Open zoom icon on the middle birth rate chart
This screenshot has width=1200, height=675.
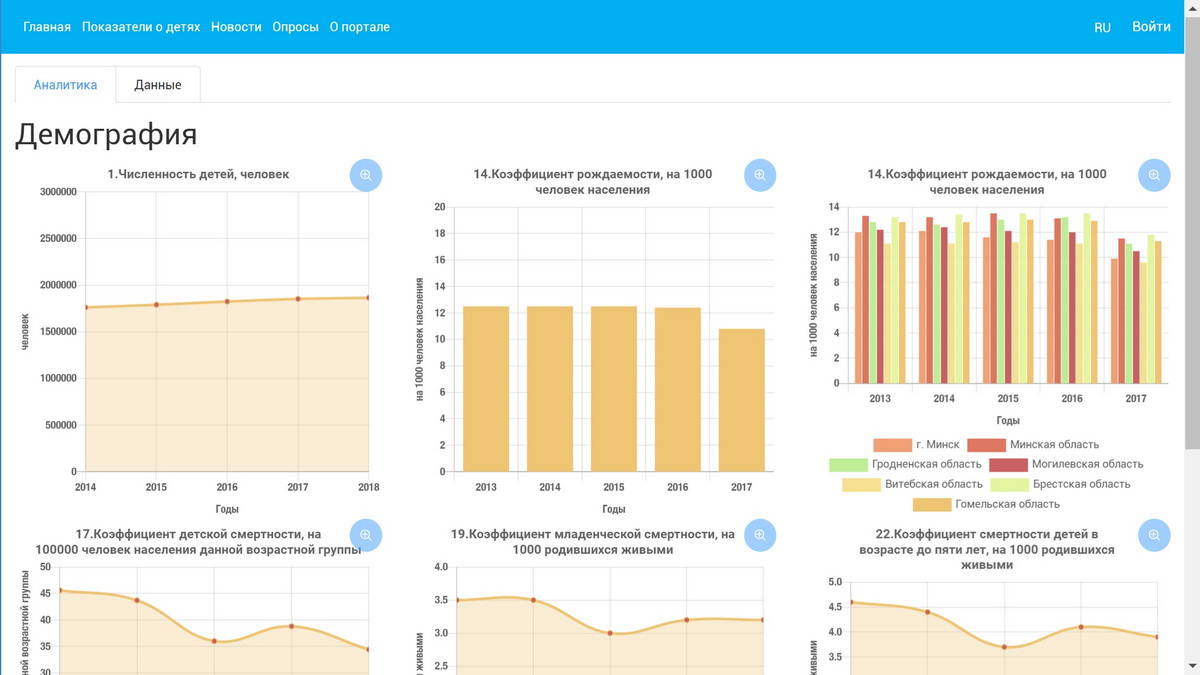click(760, 175)
